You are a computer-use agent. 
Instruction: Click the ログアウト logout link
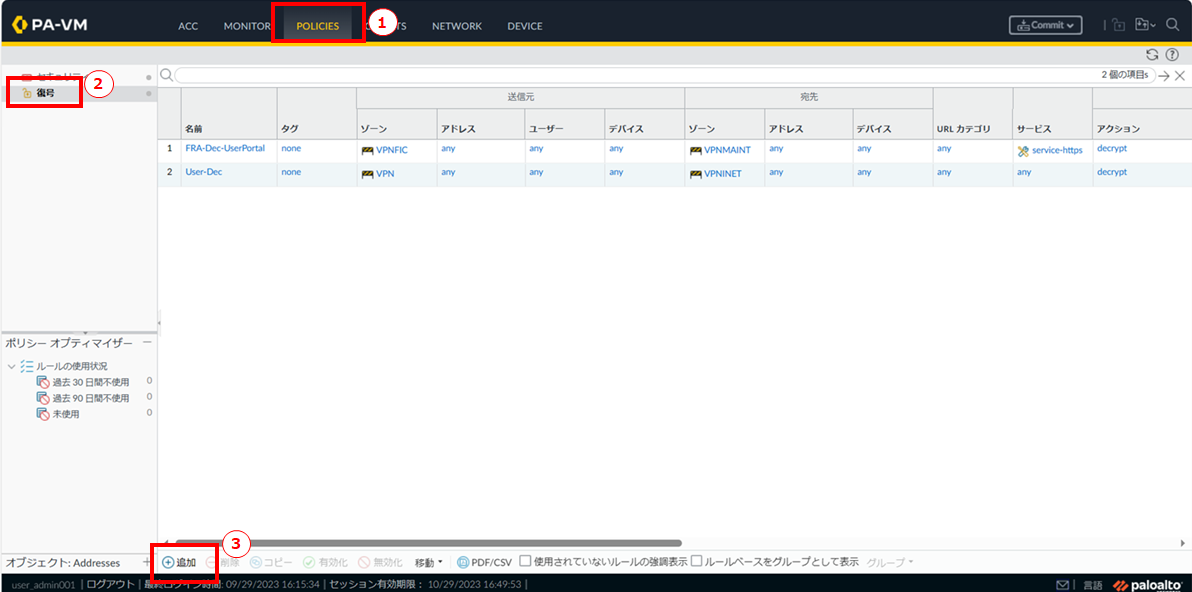coord(111,584)
